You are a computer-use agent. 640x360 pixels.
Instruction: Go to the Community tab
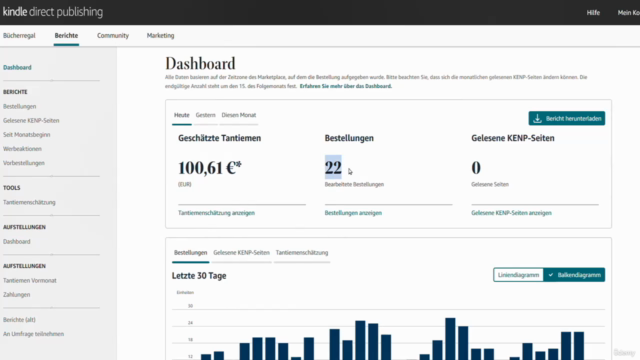pyautogui.click(x=113, y=36)
